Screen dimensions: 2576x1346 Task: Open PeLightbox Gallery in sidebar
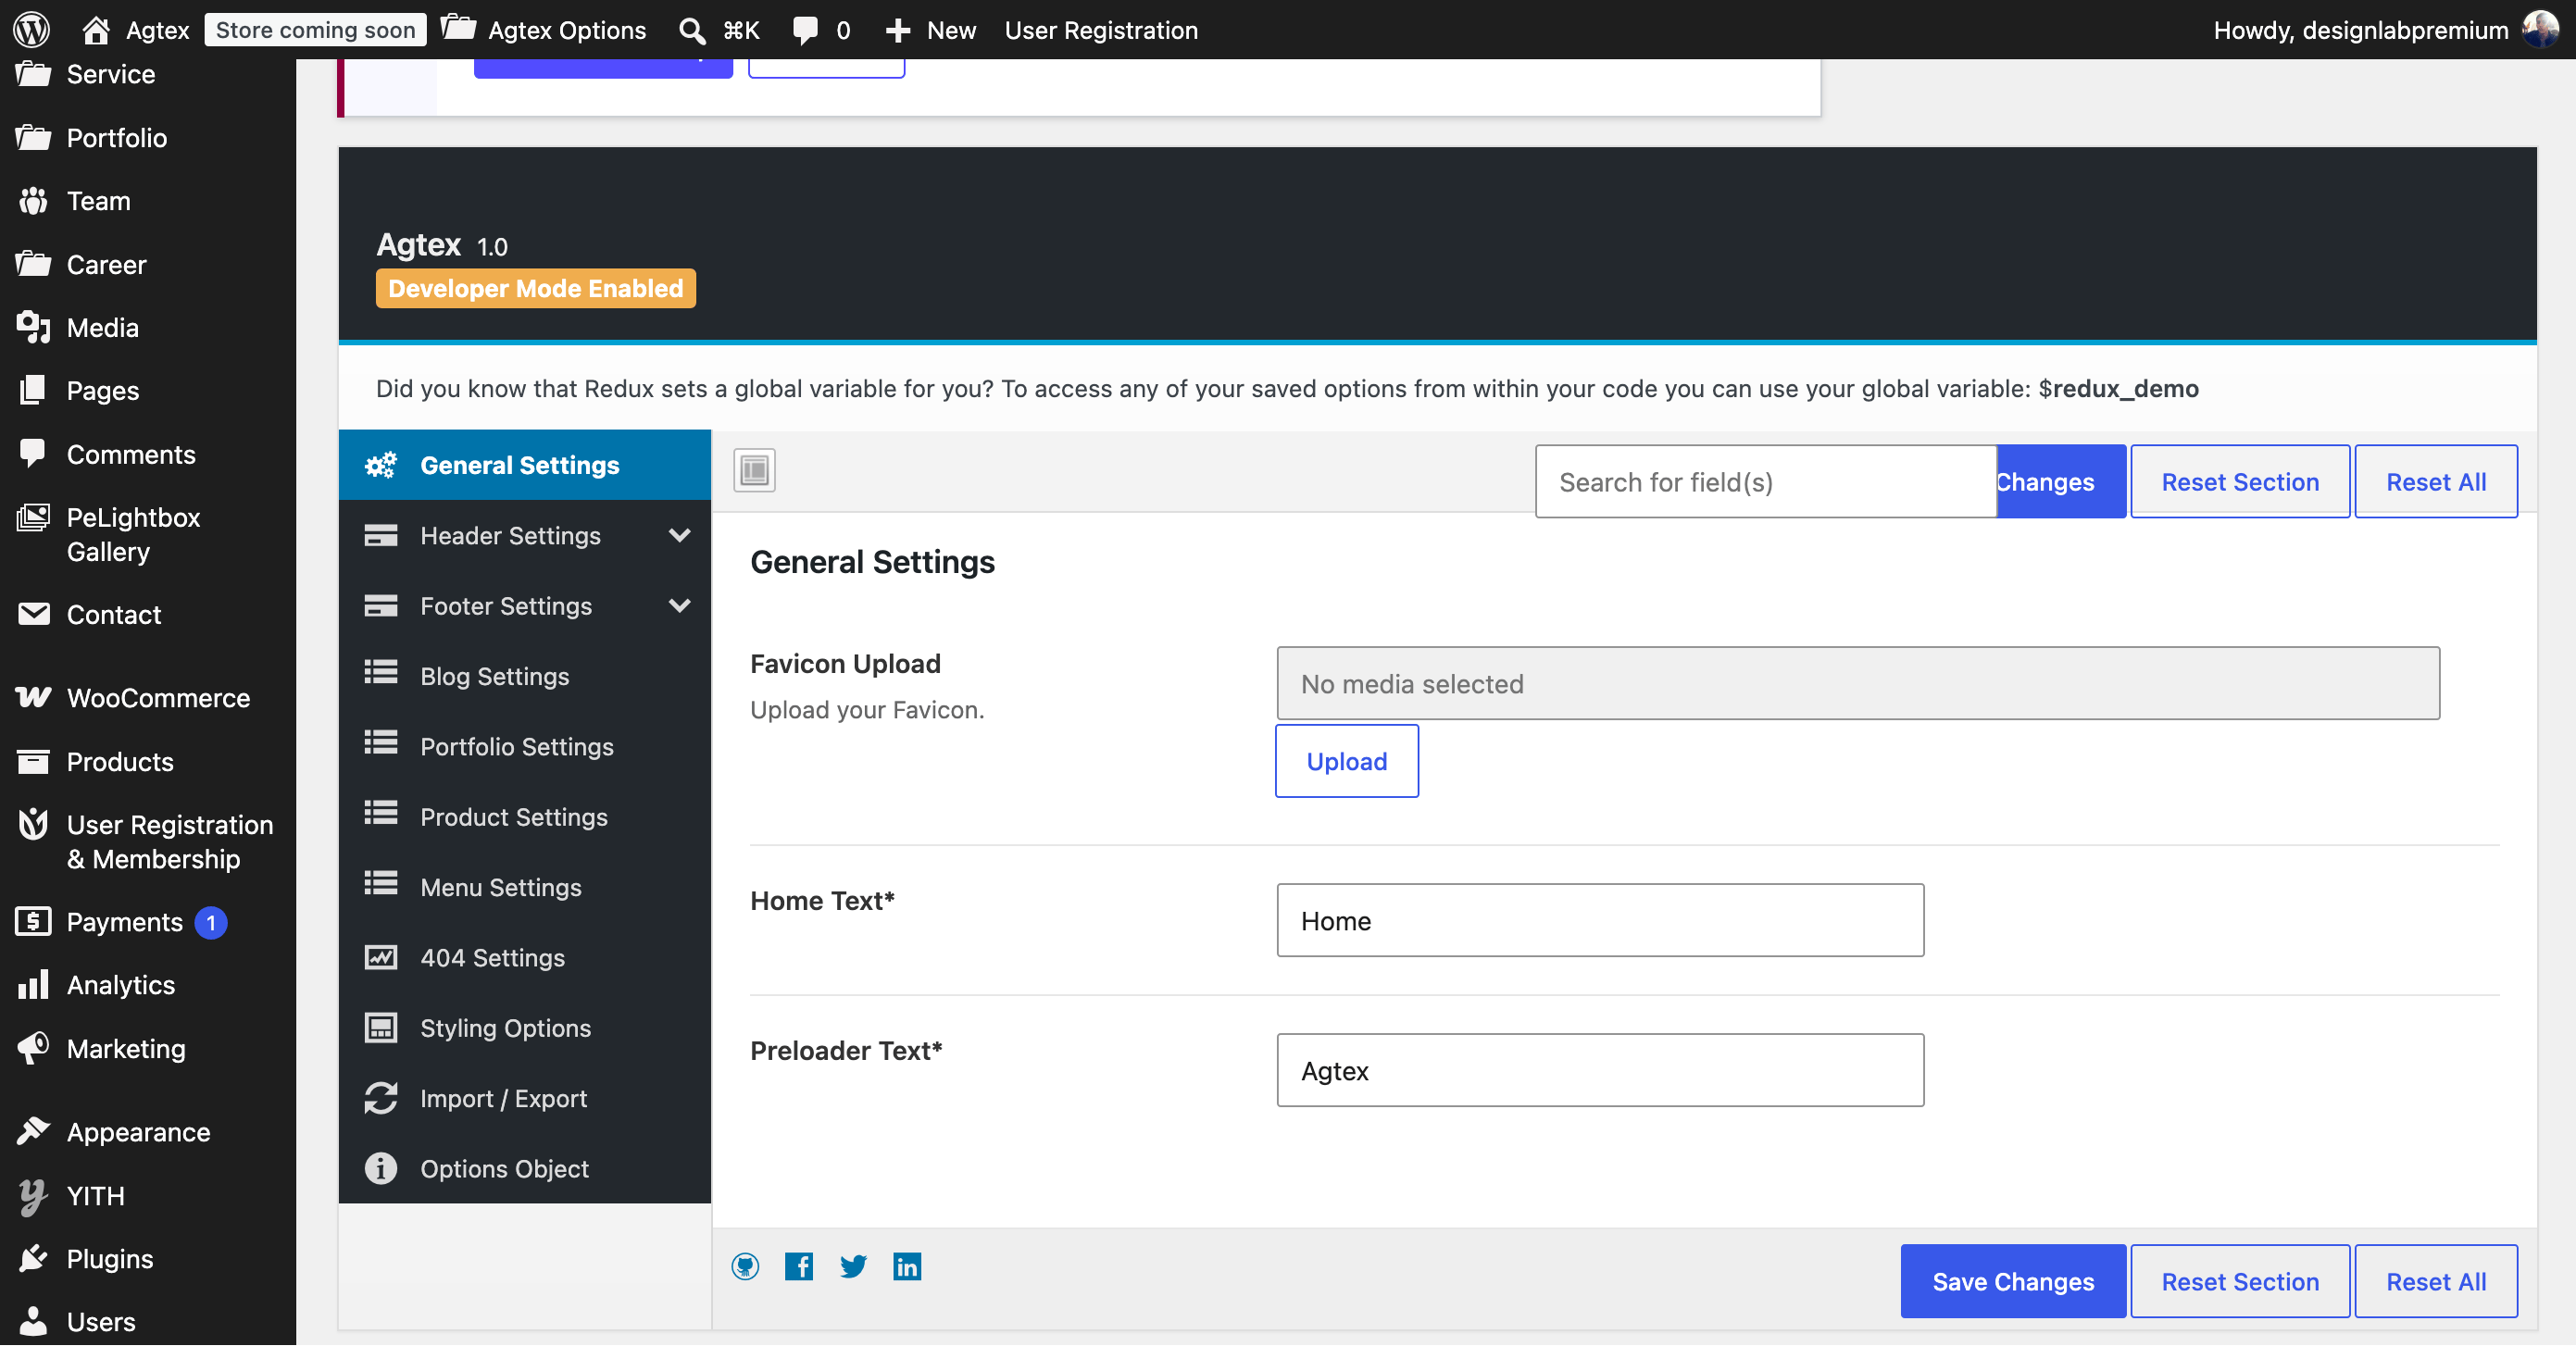tap(148, 534)
